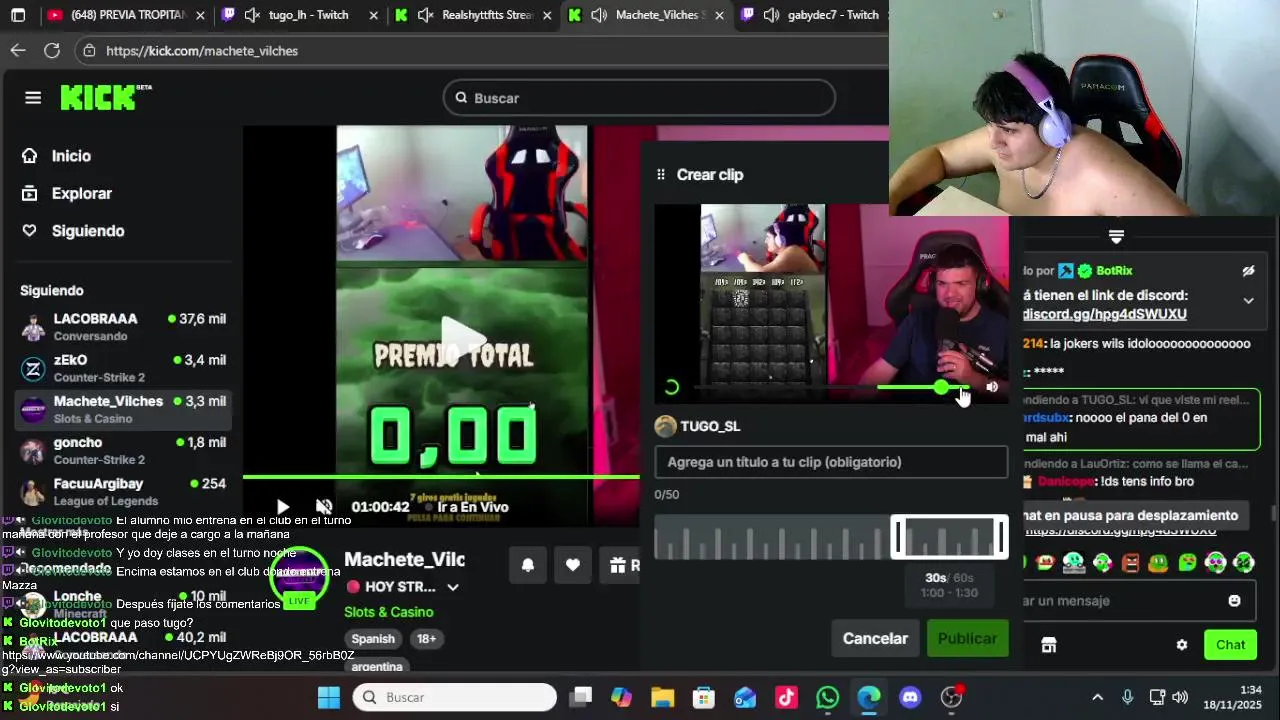Grab the Crear clip drag handle

coord(660,174)
